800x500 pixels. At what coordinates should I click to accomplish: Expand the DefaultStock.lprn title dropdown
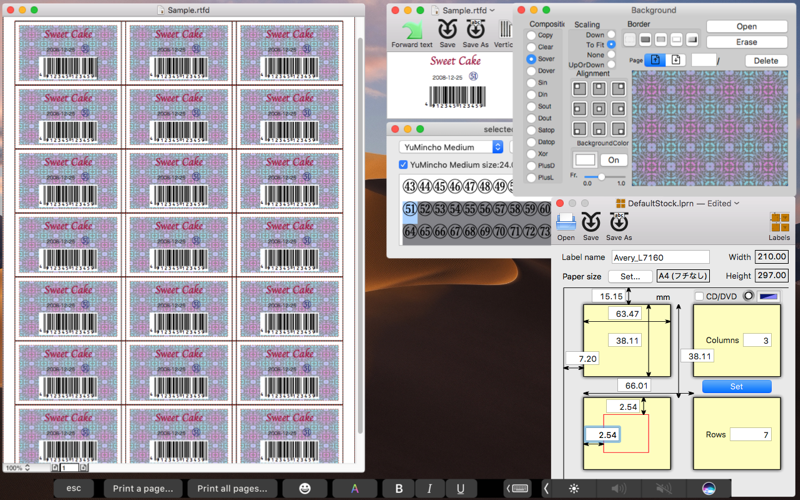click(x=735, y=203)
